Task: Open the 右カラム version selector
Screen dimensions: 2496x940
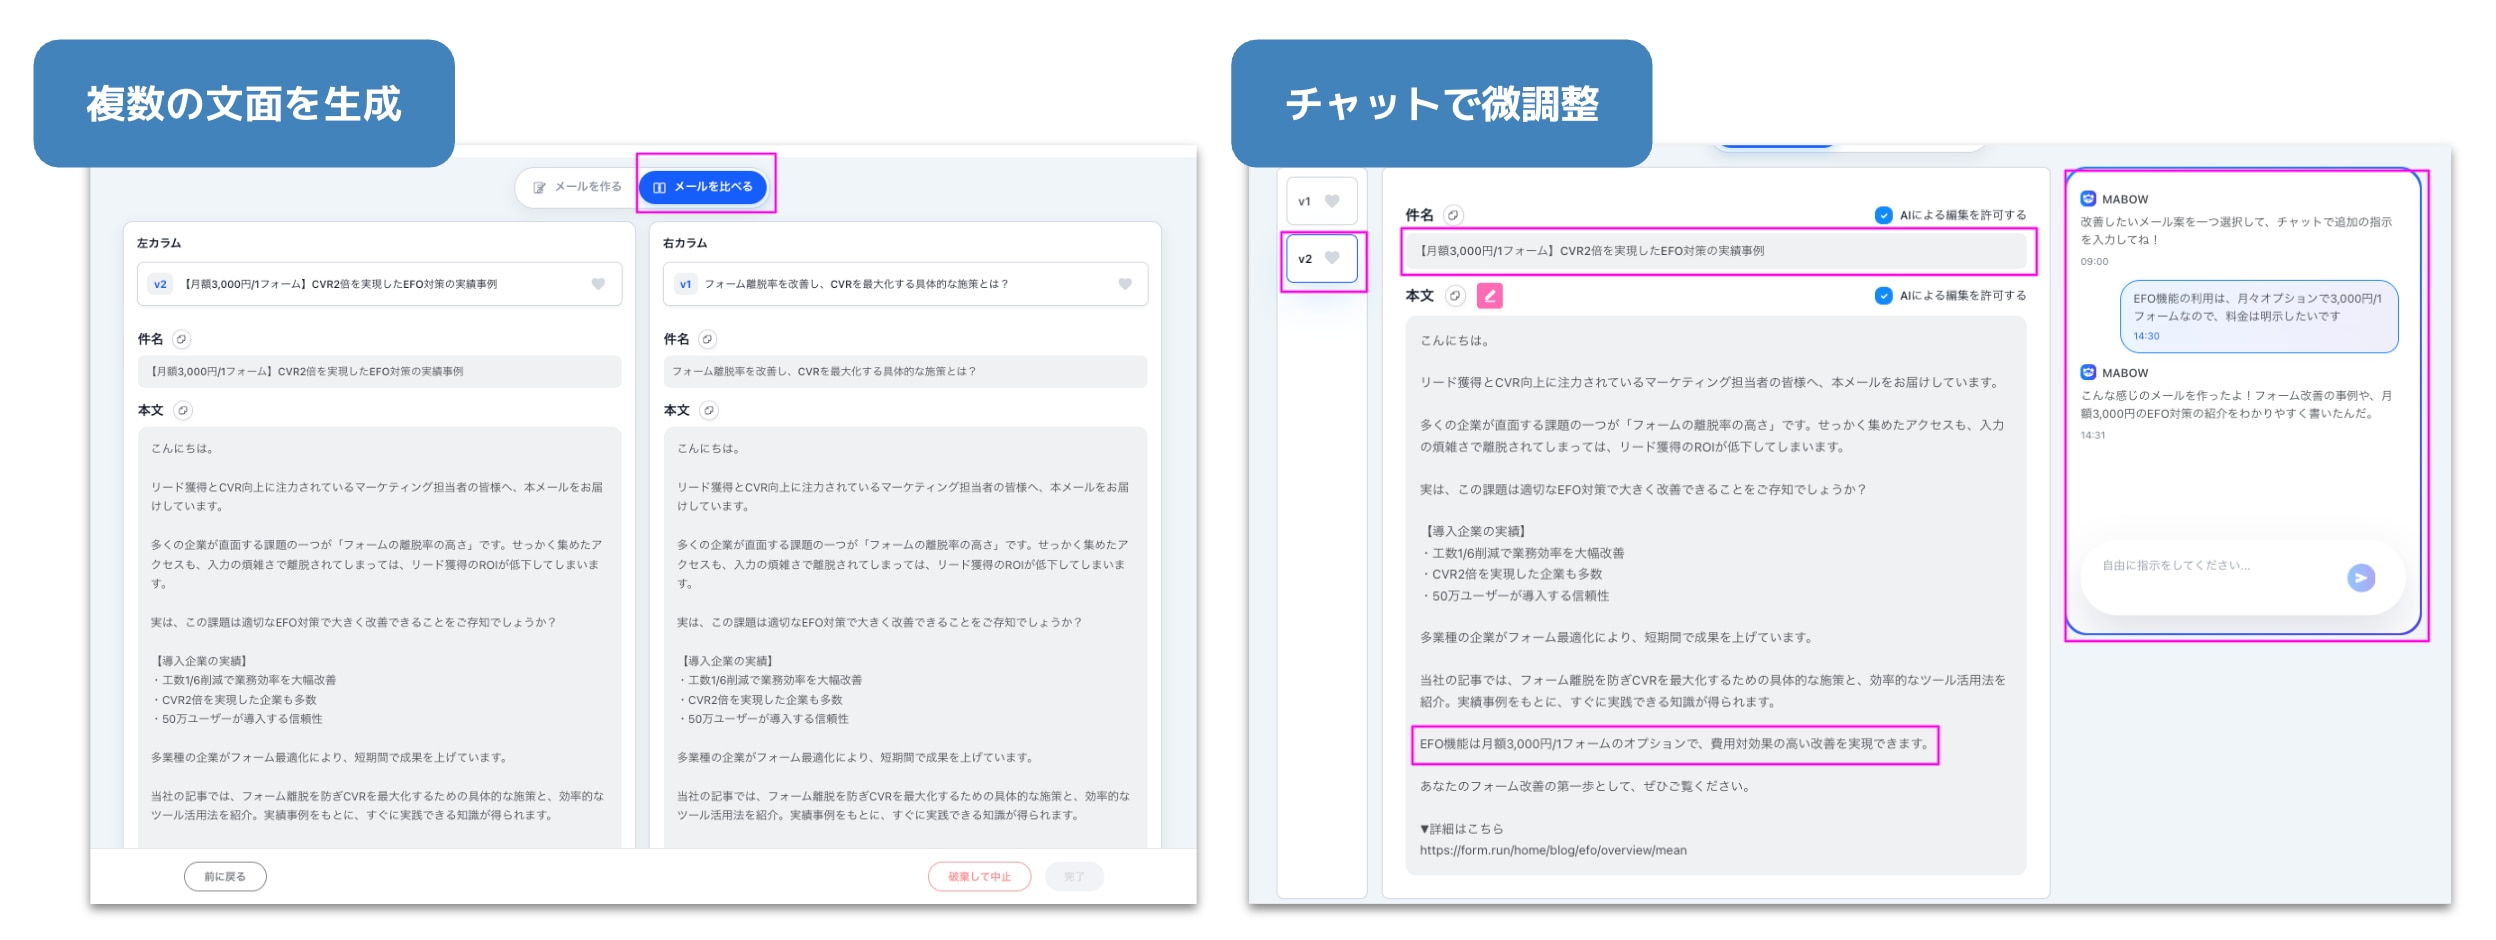Action: coord(904,284)
